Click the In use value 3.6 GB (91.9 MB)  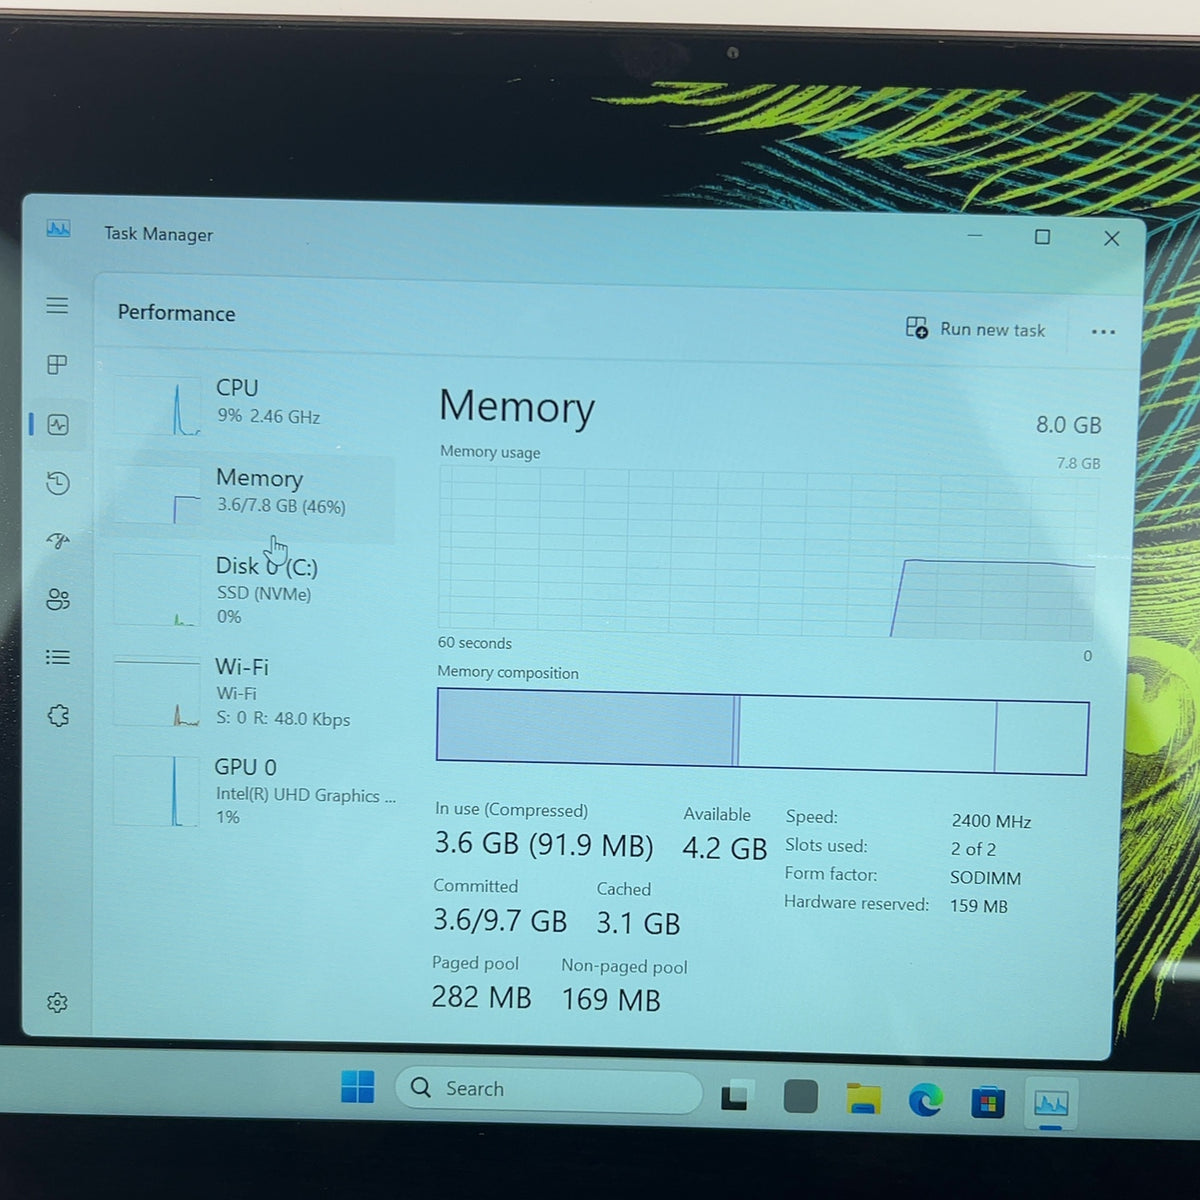(543, 845)
